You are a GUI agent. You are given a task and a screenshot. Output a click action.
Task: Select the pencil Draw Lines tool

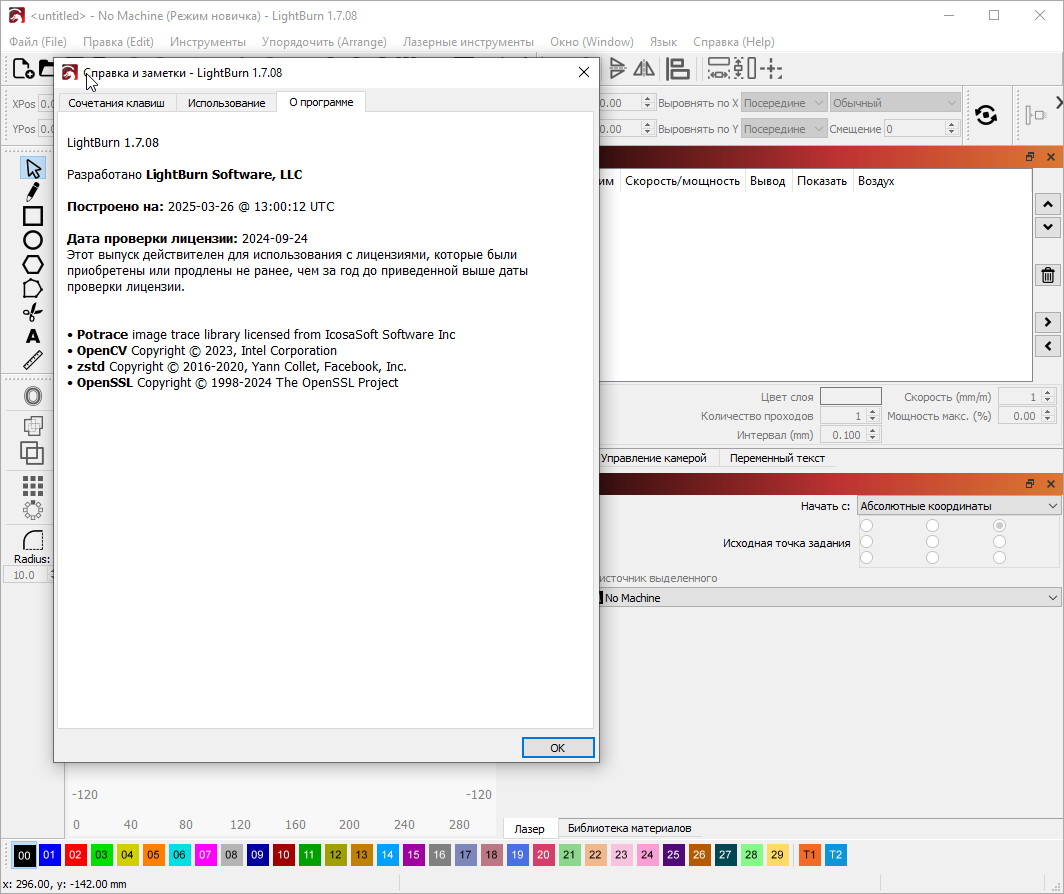pyautogui.click(x=33, y=192)
